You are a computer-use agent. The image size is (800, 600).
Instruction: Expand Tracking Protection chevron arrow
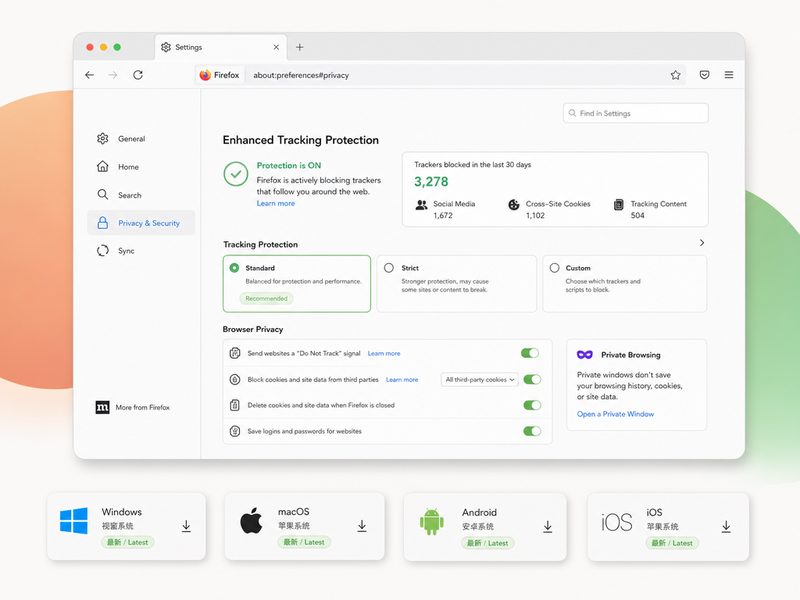(702, 243)
